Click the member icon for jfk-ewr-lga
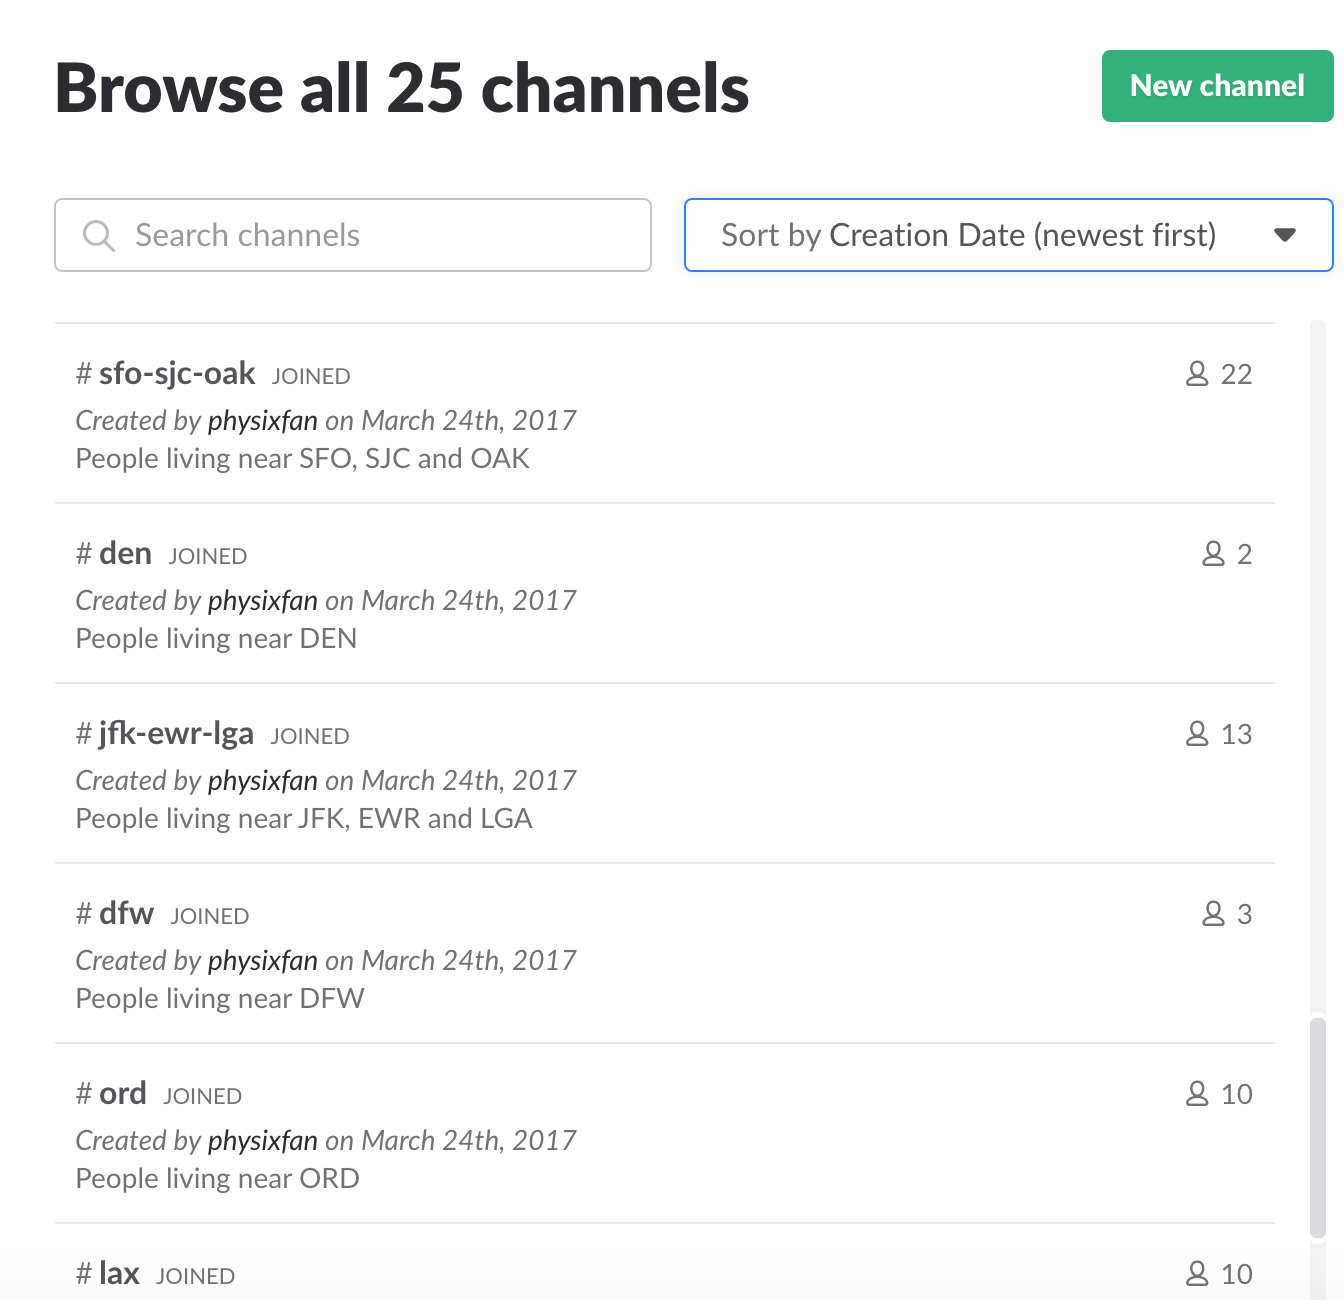Image resolution: width=1344 pixels, height=1300 pixels. tap(1197, 734)
